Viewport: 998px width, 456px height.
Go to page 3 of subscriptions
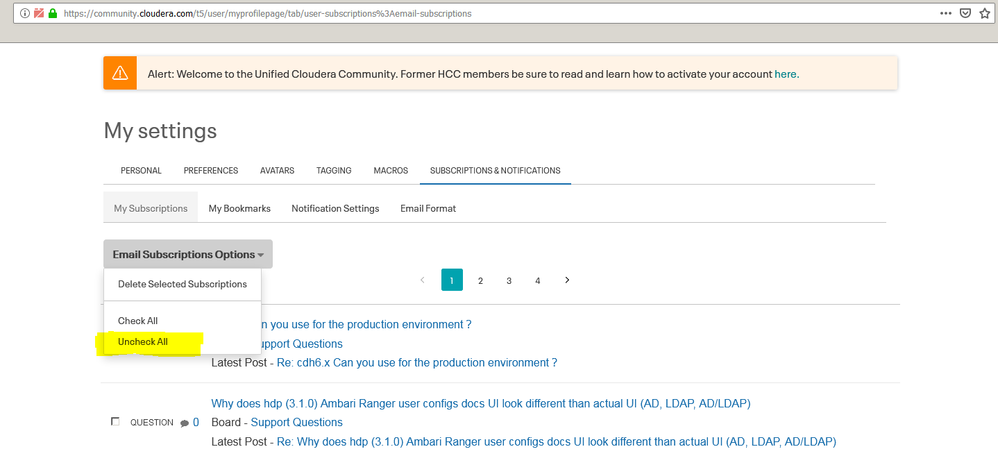tap(509, 280)
